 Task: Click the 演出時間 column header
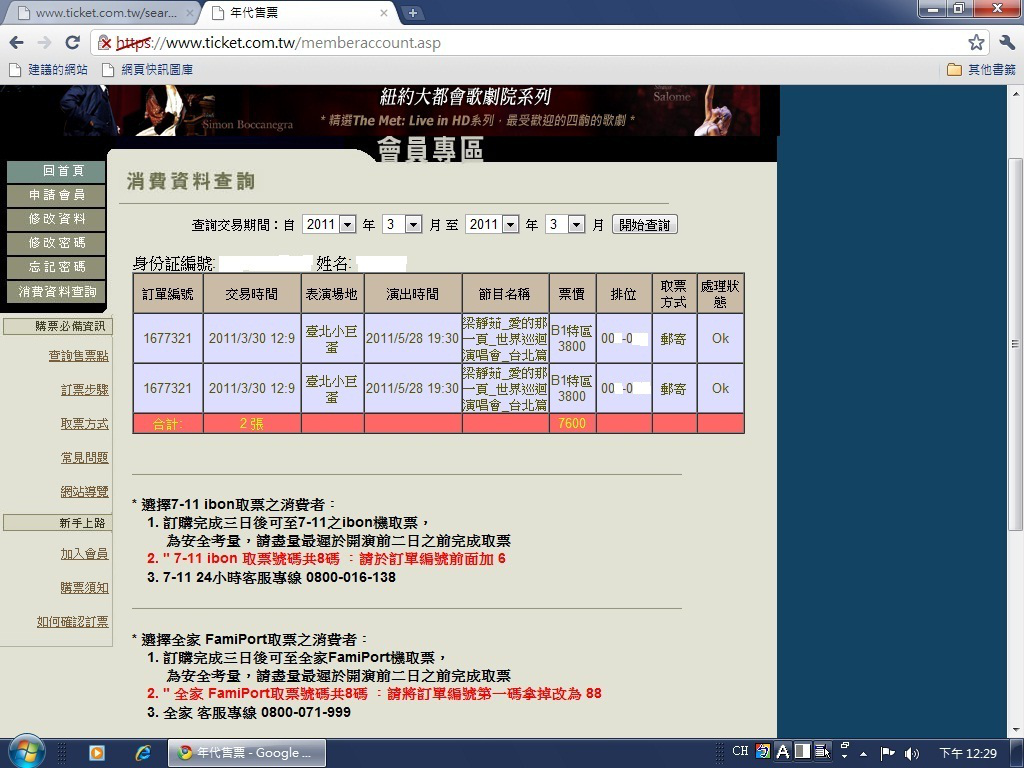click(412, 294)
